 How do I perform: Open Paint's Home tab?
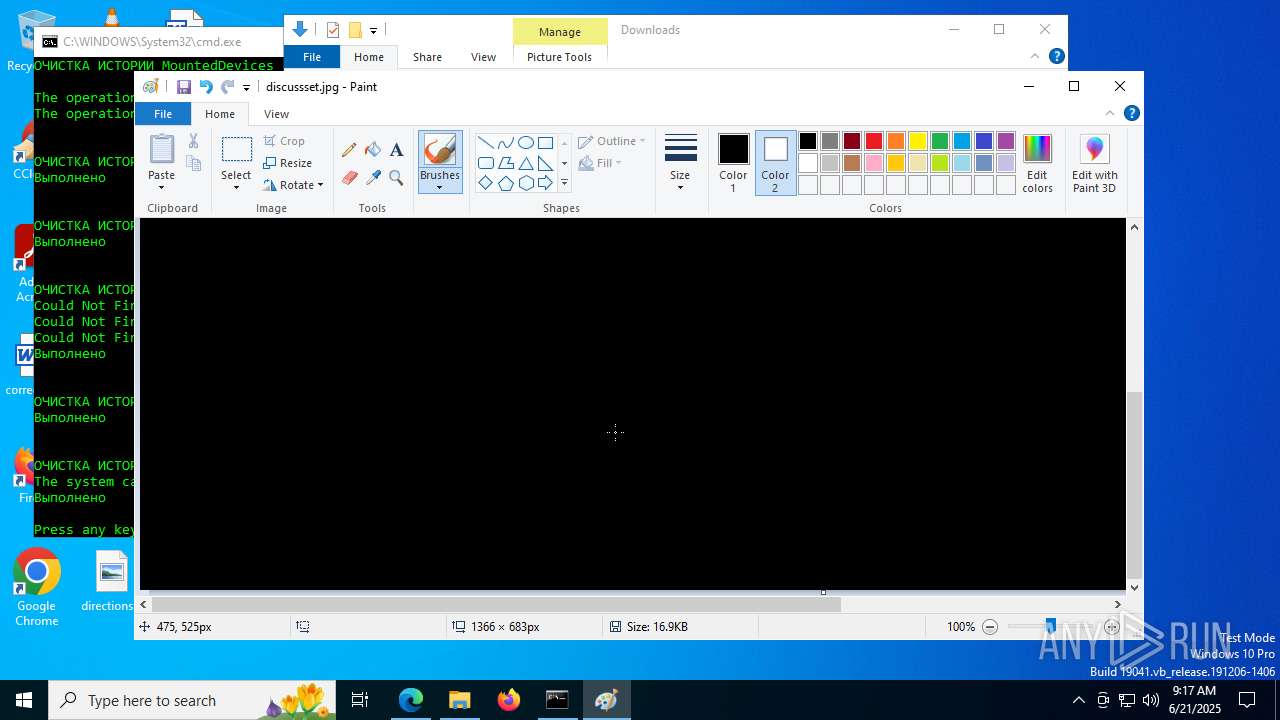[x=220, y=114]
